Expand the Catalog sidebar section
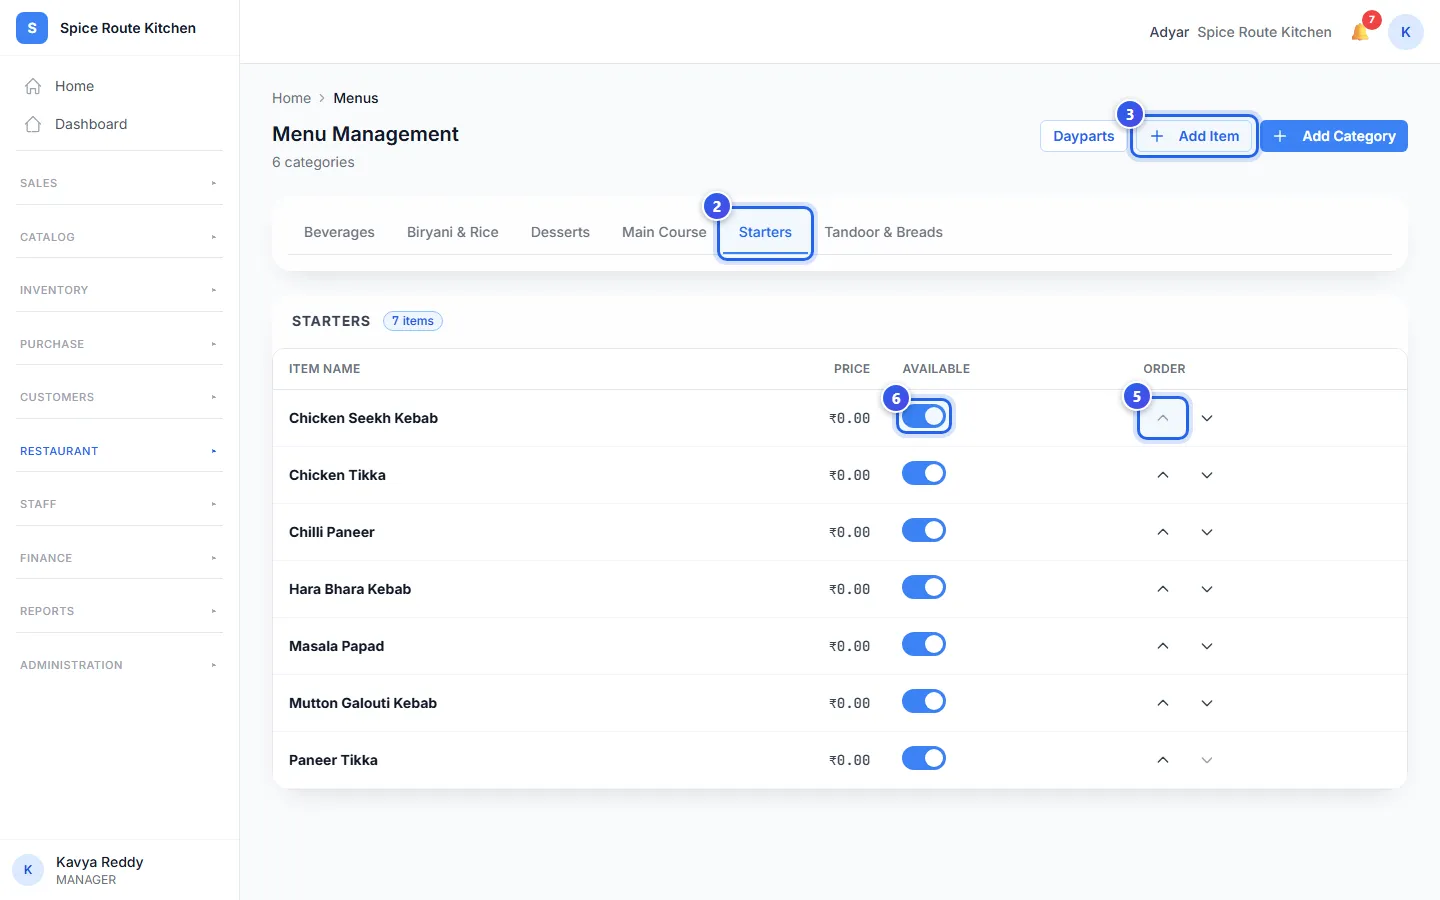This screenshot has height=900, width=1440. coord(119,237)
